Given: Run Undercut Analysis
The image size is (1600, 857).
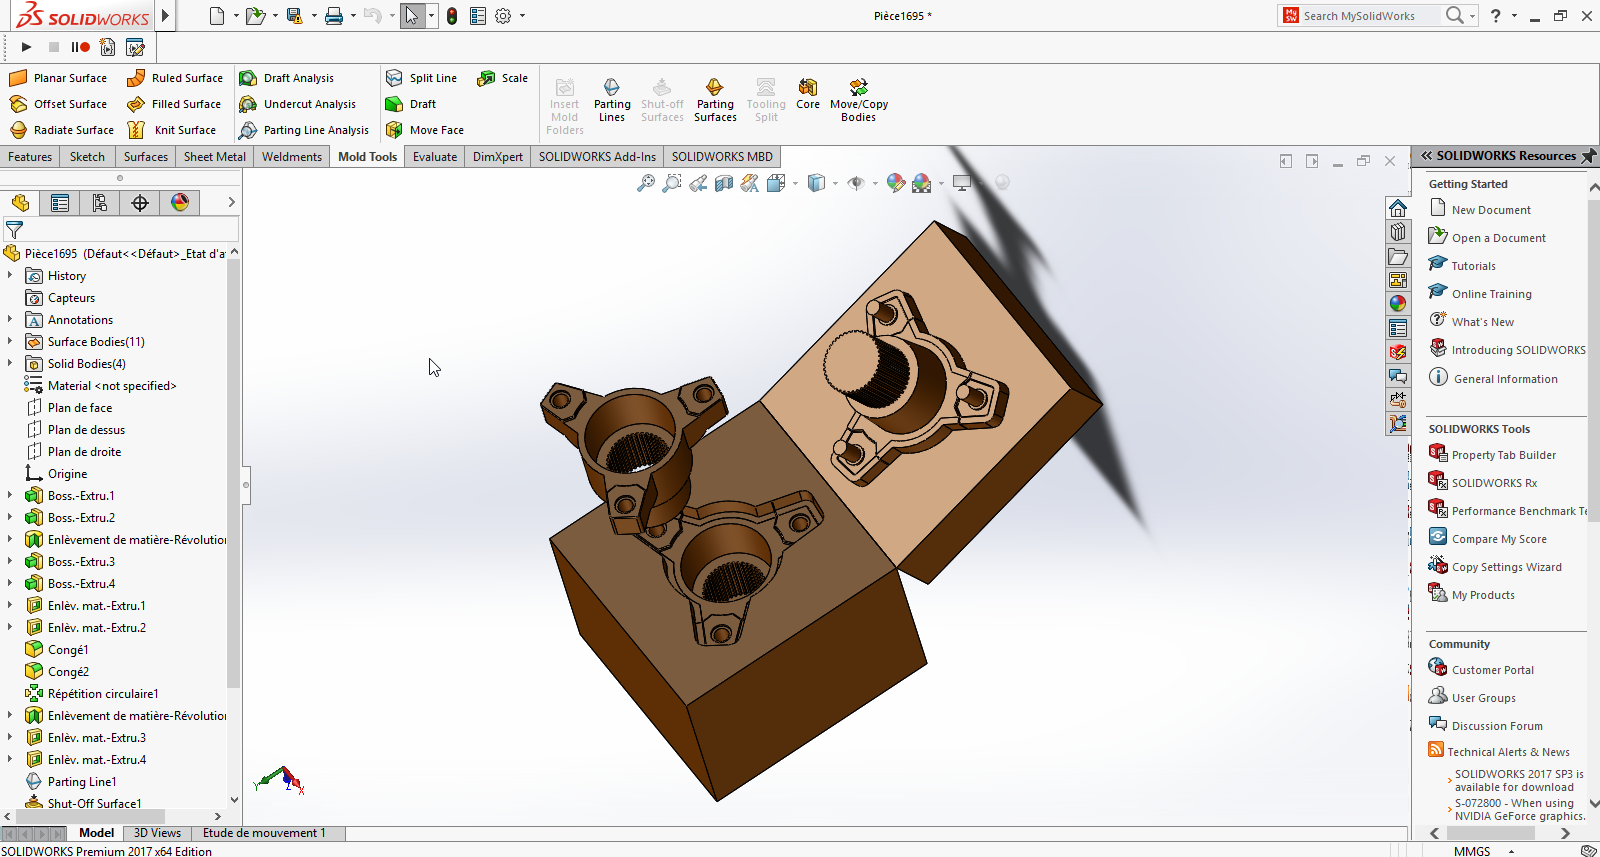Looking at the screenshot, I should click(x=297, y=104).
